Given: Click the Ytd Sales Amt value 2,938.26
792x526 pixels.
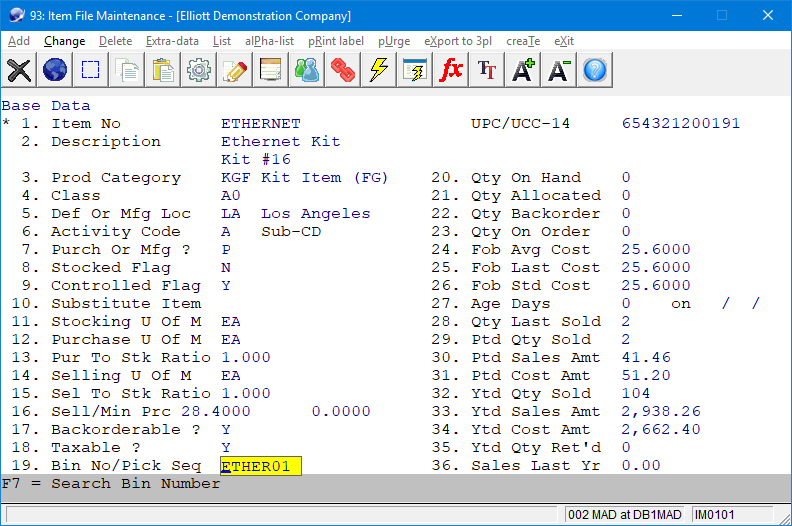Looking at the screenshot, I should click(x=661, y=411).
